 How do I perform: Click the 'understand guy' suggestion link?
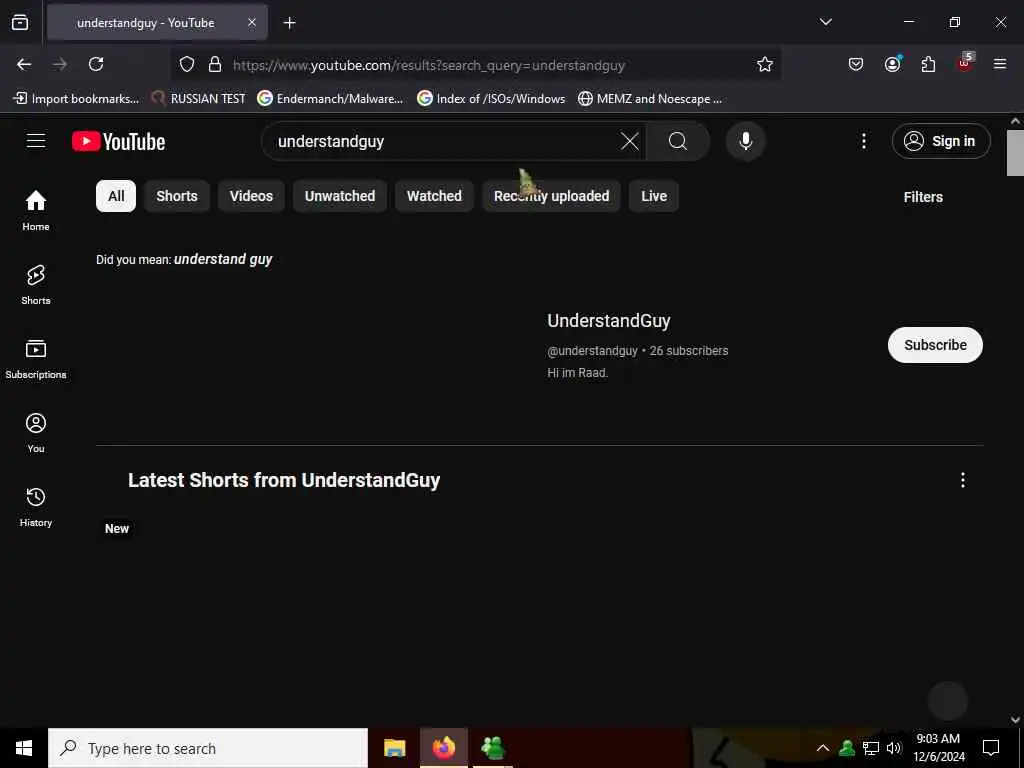[223, 259]
